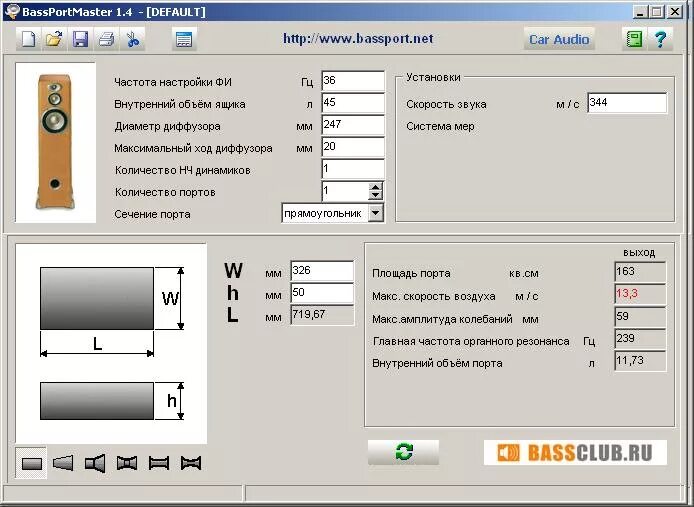Click the scissors cut icon
694x507 pixels.
(x=132, y=39)
